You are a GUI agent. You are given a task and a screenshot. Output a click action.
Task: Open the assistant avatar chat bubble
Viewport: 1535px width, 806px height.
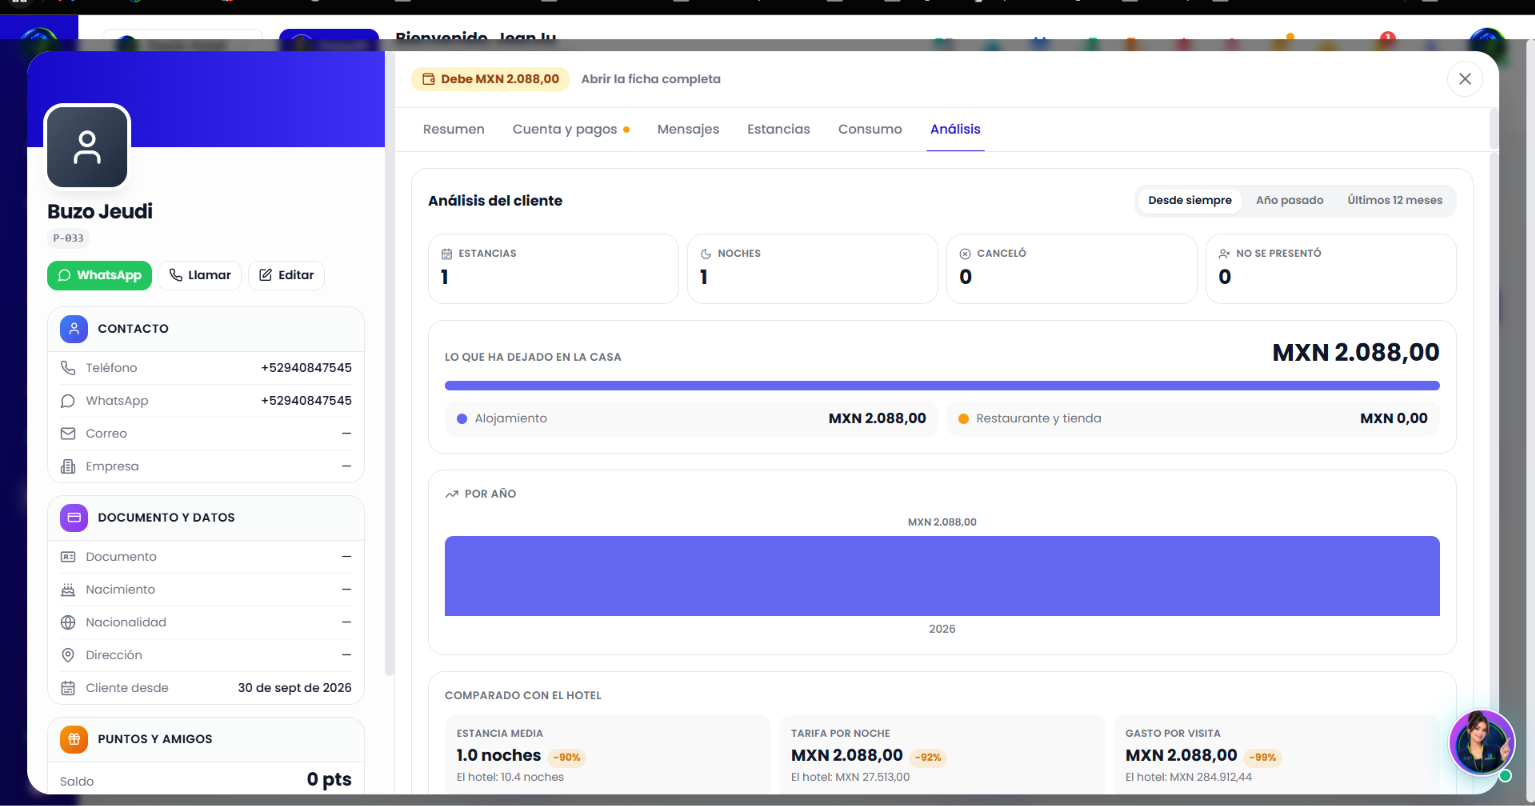coord(1482,743)
